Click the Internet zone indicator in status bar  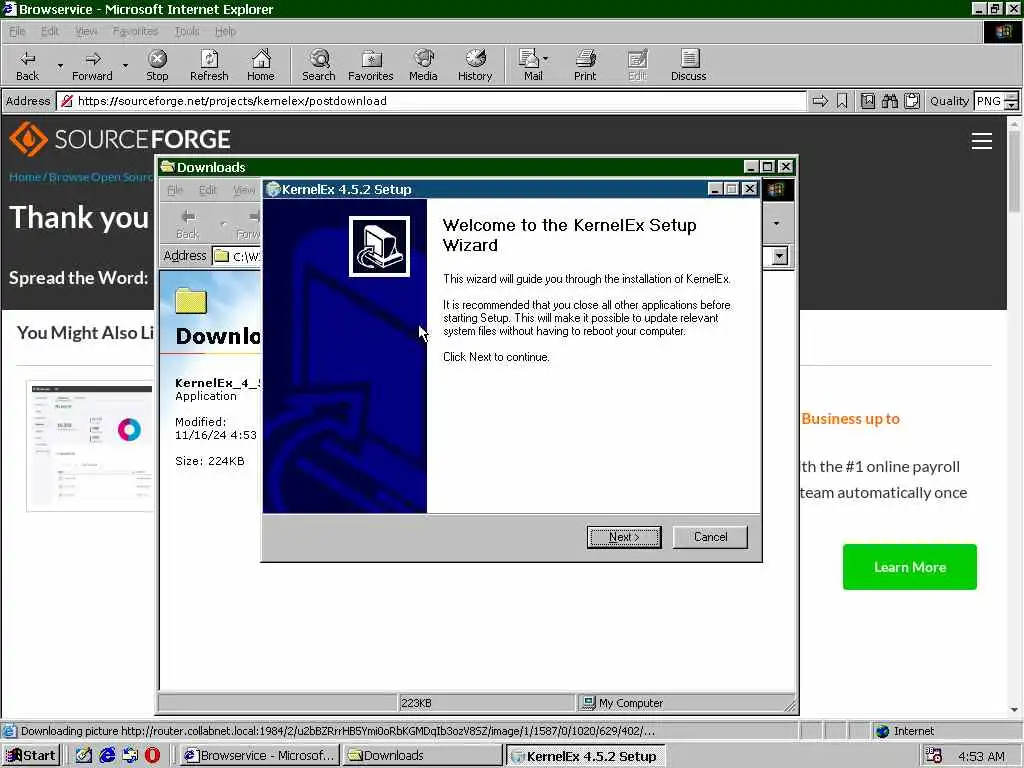pyautogui.click(x=905, y=731)
